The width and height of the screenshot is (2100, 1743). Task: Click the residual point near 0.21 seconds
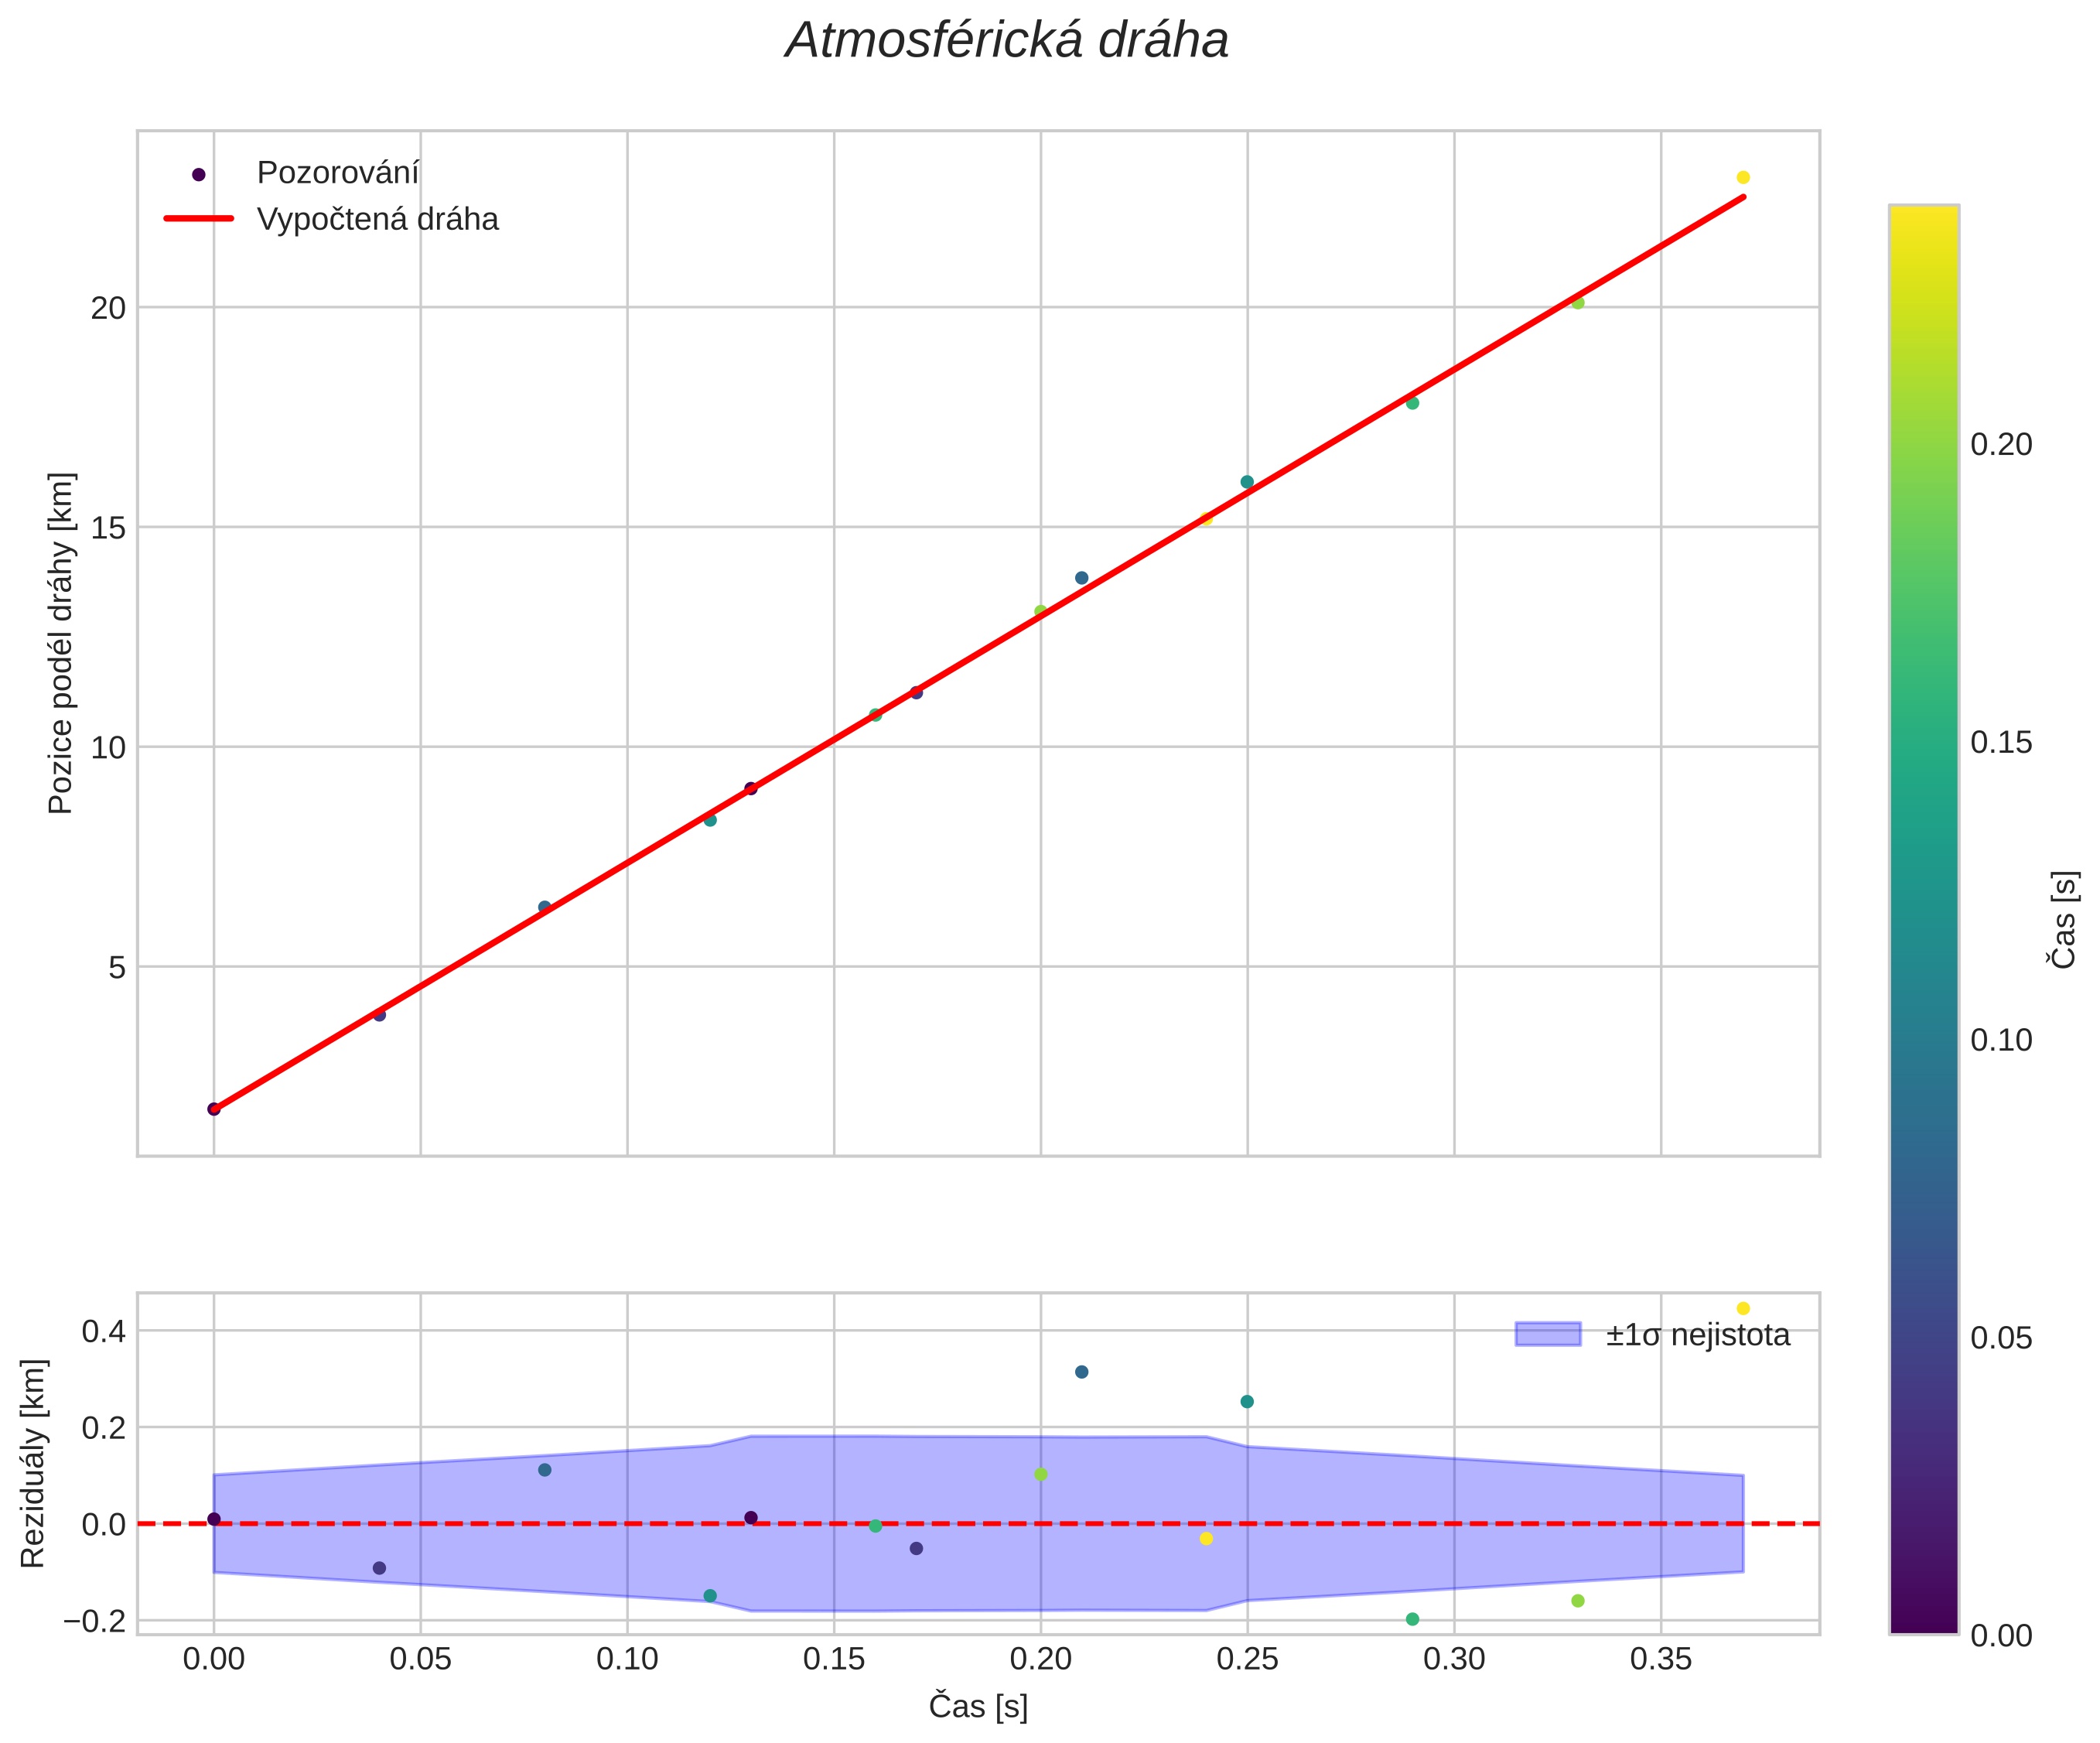coord(1081,1372)
